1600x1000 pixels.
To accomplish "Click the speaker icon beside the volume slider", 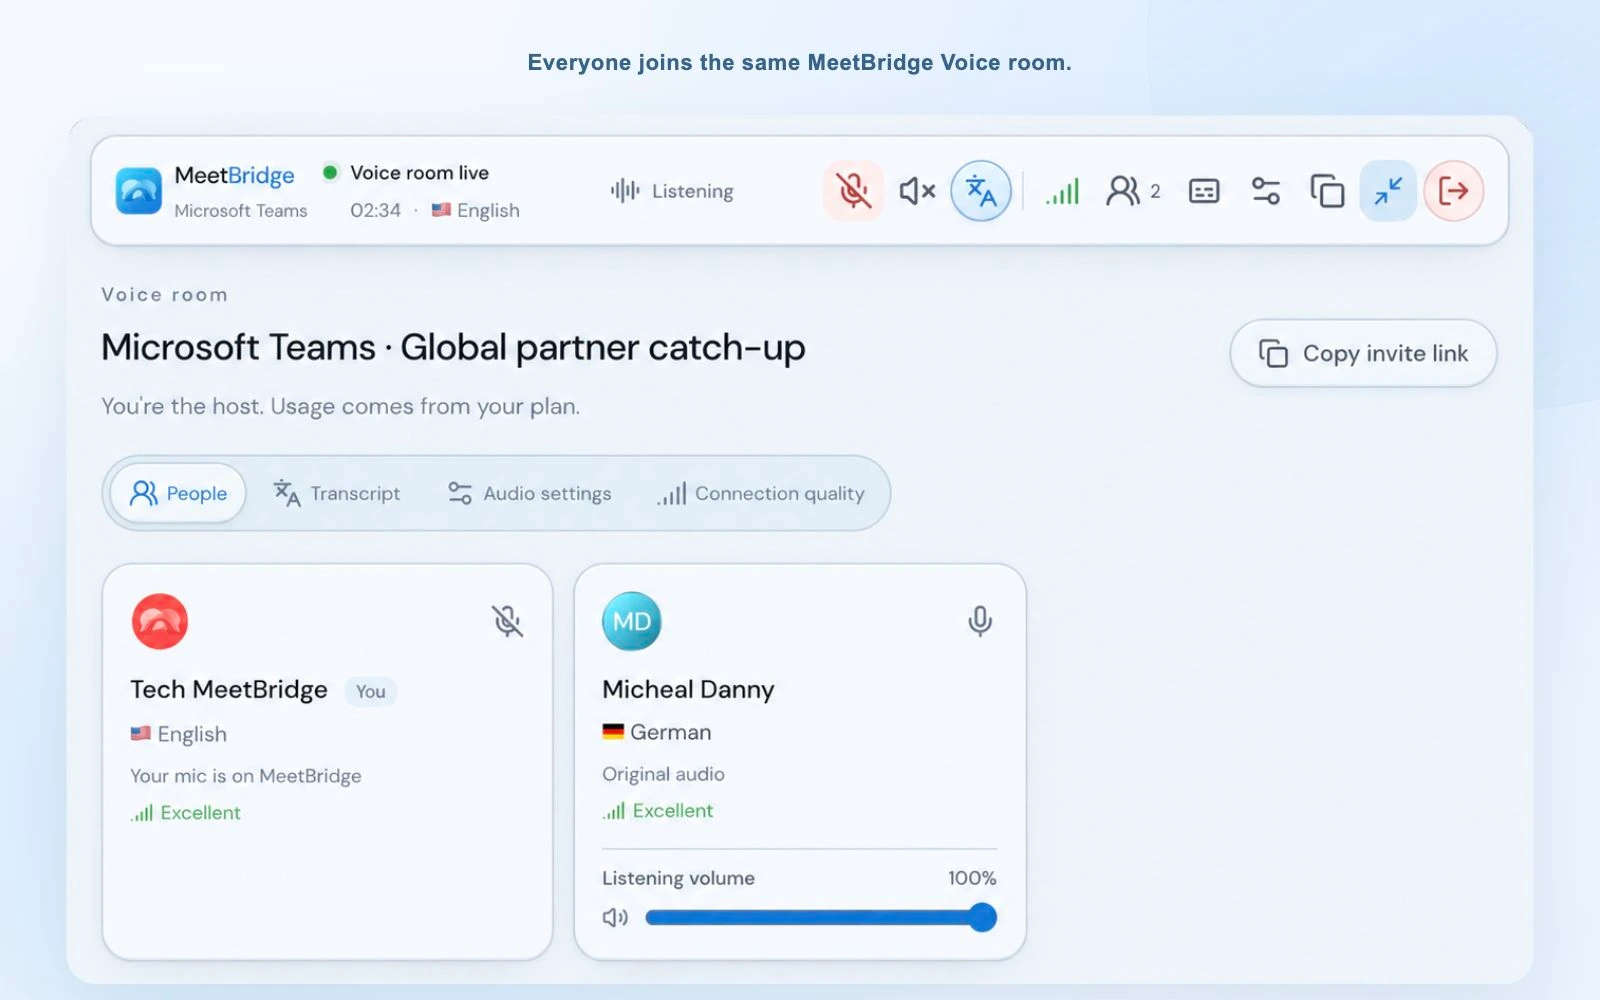I will [615, 917].
